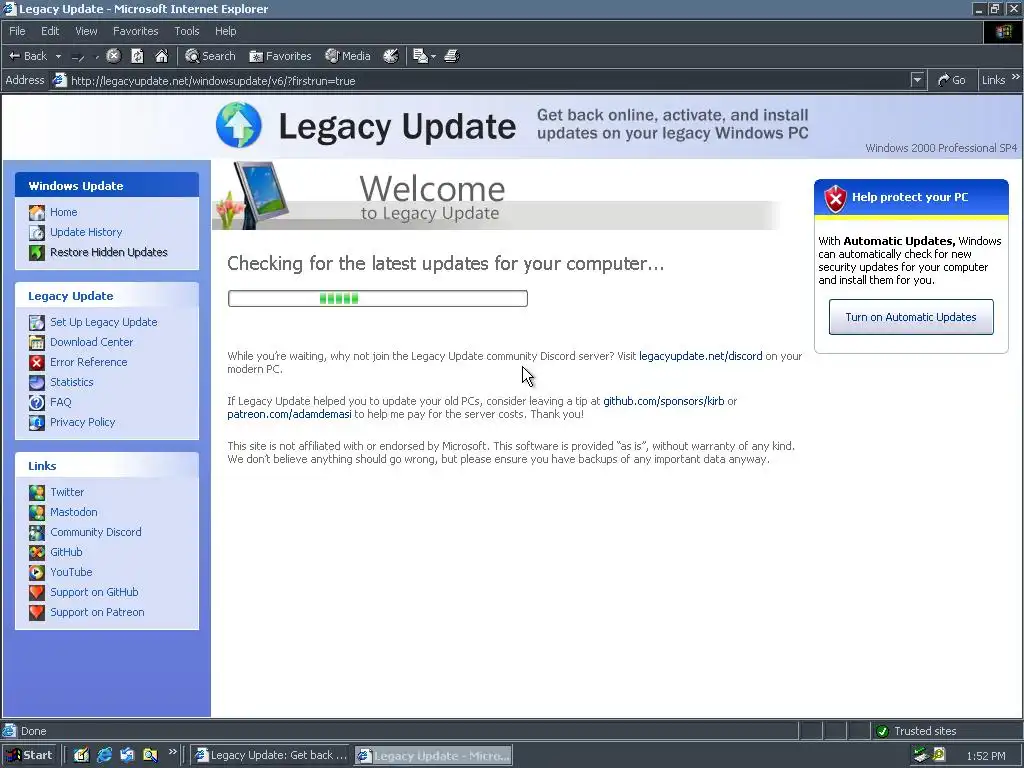Screen dimensions: 1024x768
Task: Open the History toolbar icon
Action: [x=391, y=56]
